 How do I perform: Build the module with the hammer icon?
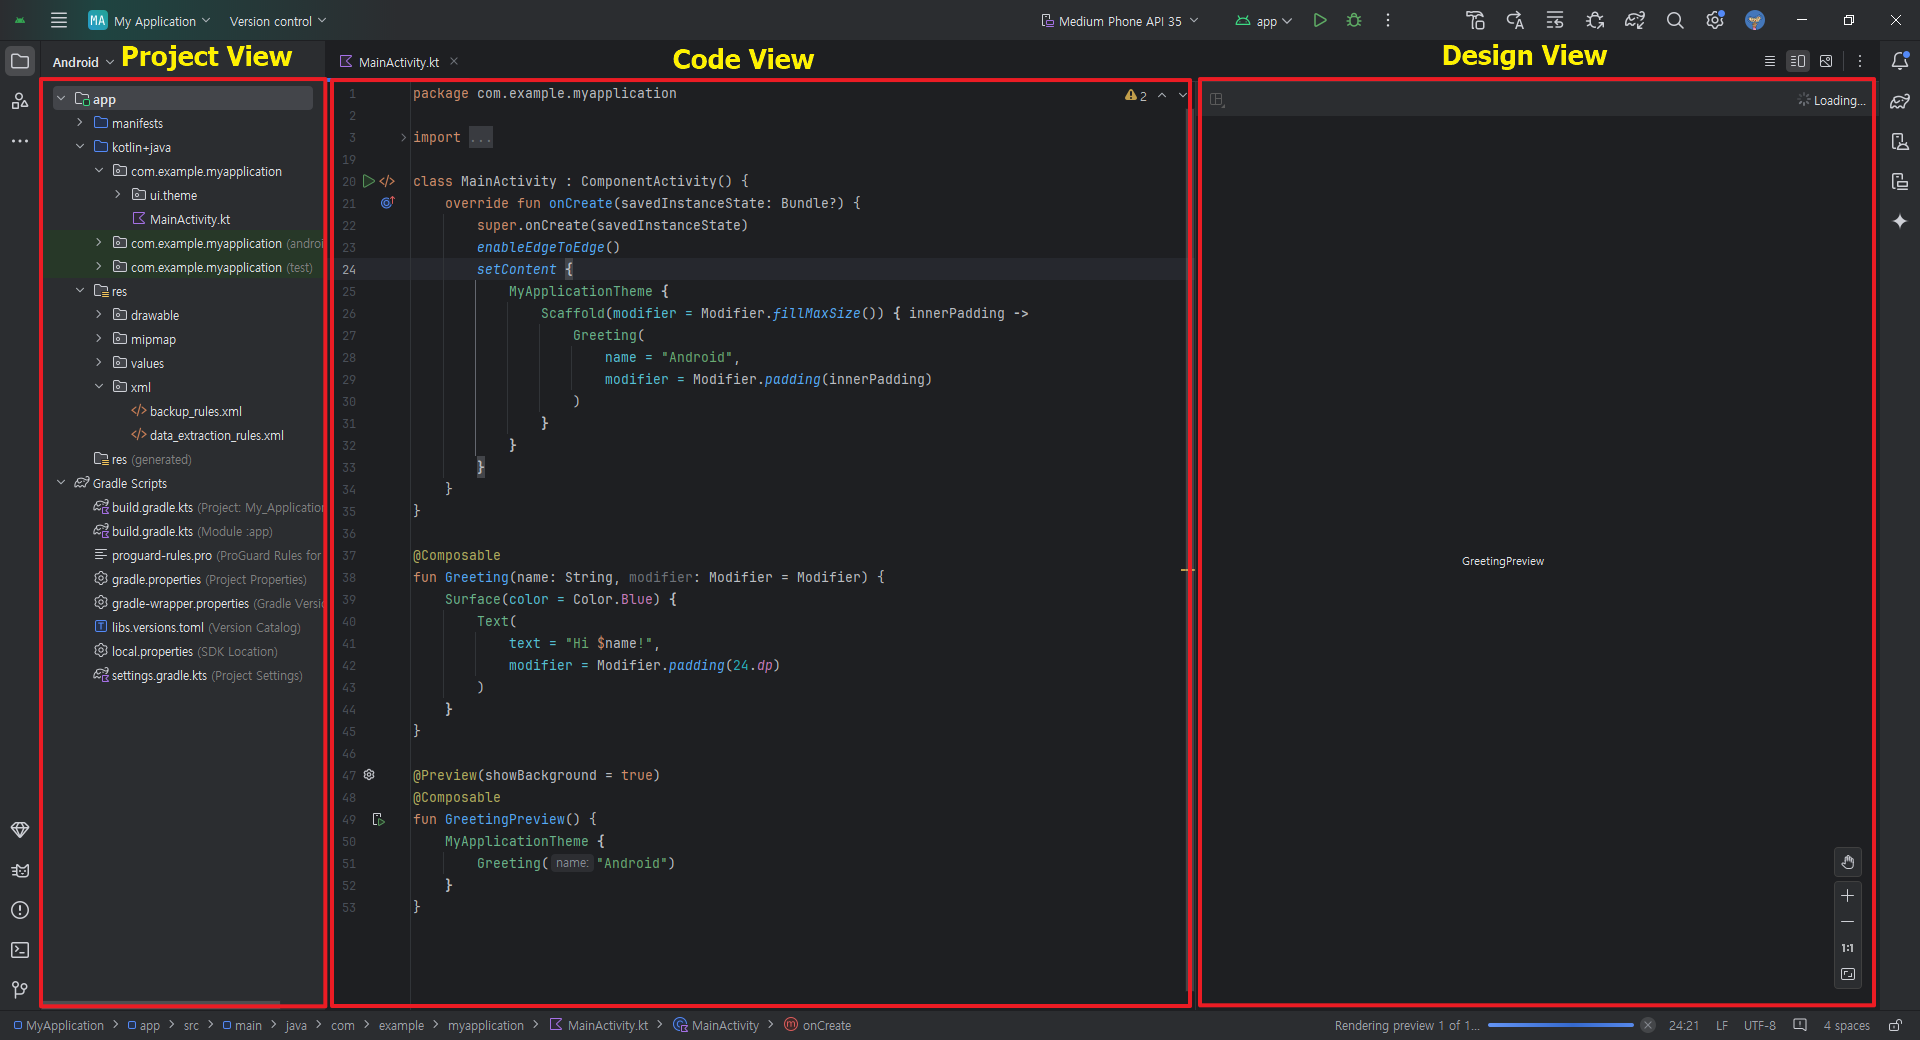coord(1475,20)
